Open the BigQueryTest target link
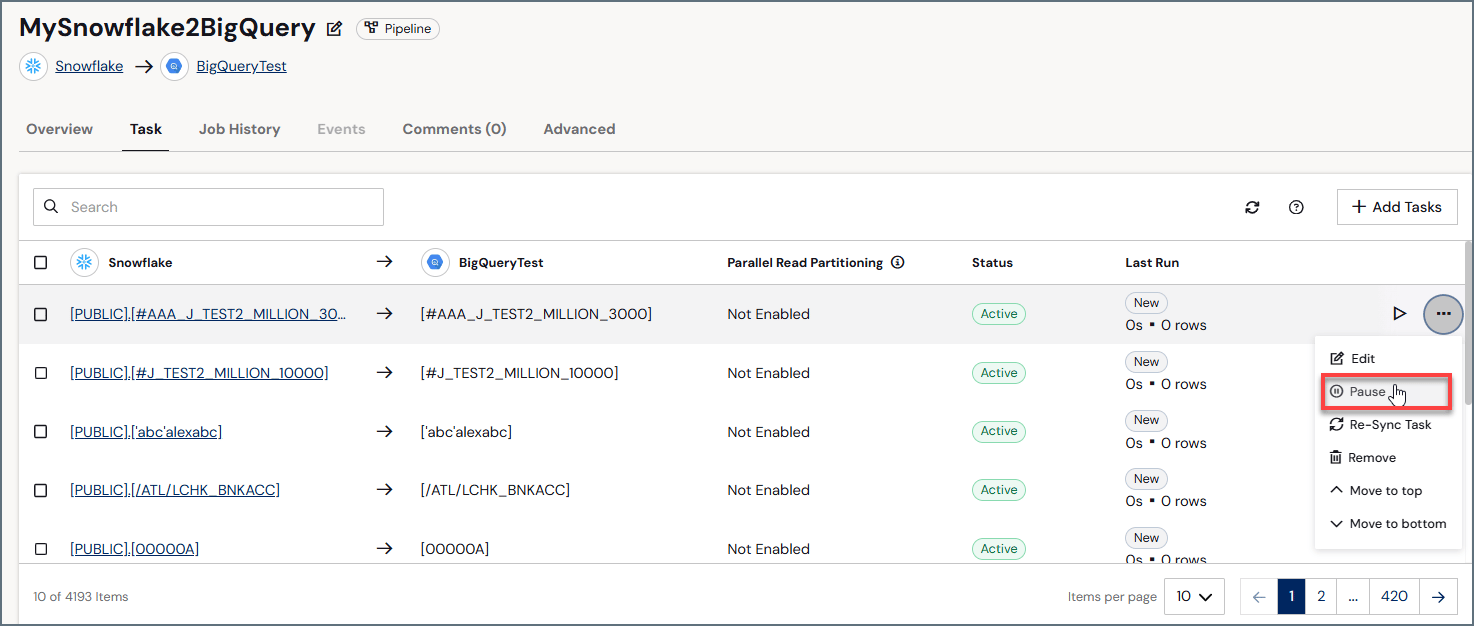This screenshot has width=1474, height=626. point(241,66)
